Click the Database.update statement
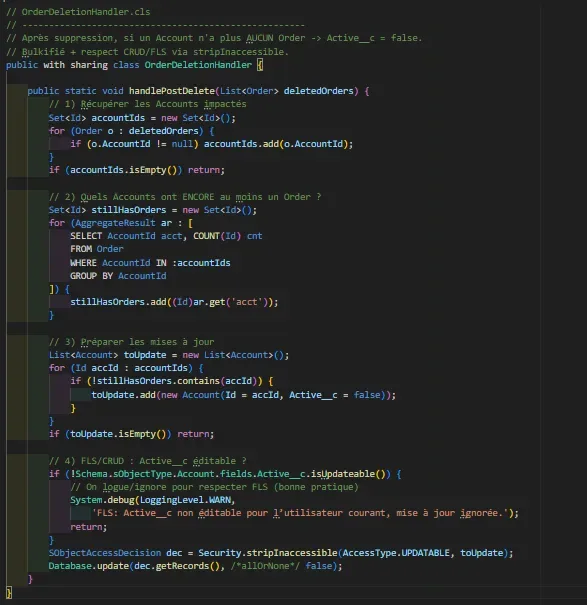Screen dimensions: 587x605 tap(195, 566)
